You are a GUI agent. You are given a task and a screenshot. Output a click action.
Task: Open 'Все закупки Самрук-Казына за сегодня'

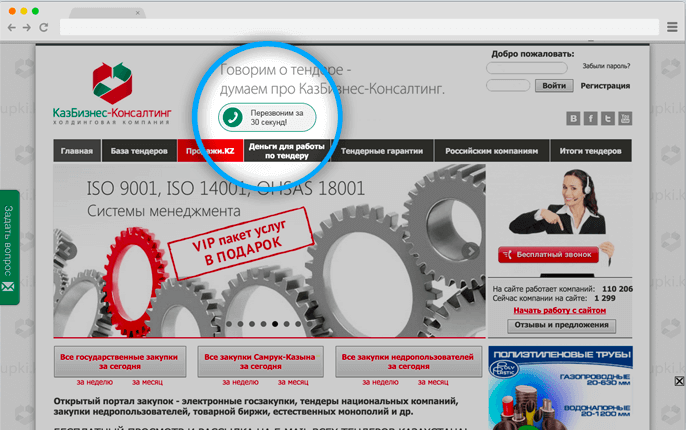(x=260, y=362)
